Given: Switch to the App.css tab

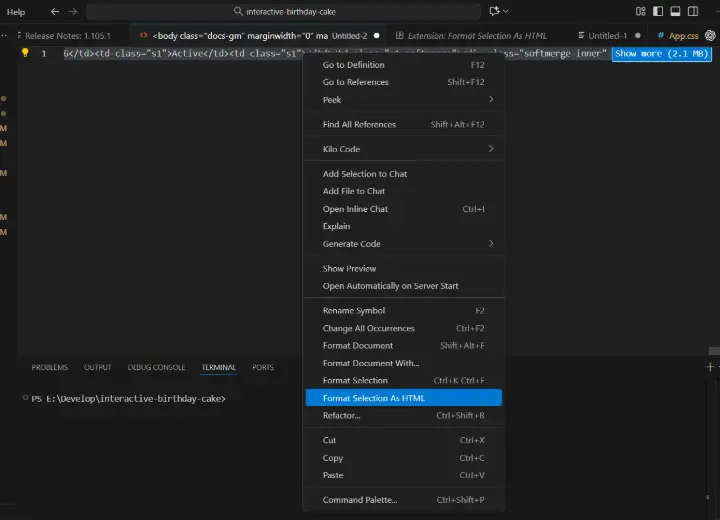Looking at the screenshot, I should click(x=683, y=35).
